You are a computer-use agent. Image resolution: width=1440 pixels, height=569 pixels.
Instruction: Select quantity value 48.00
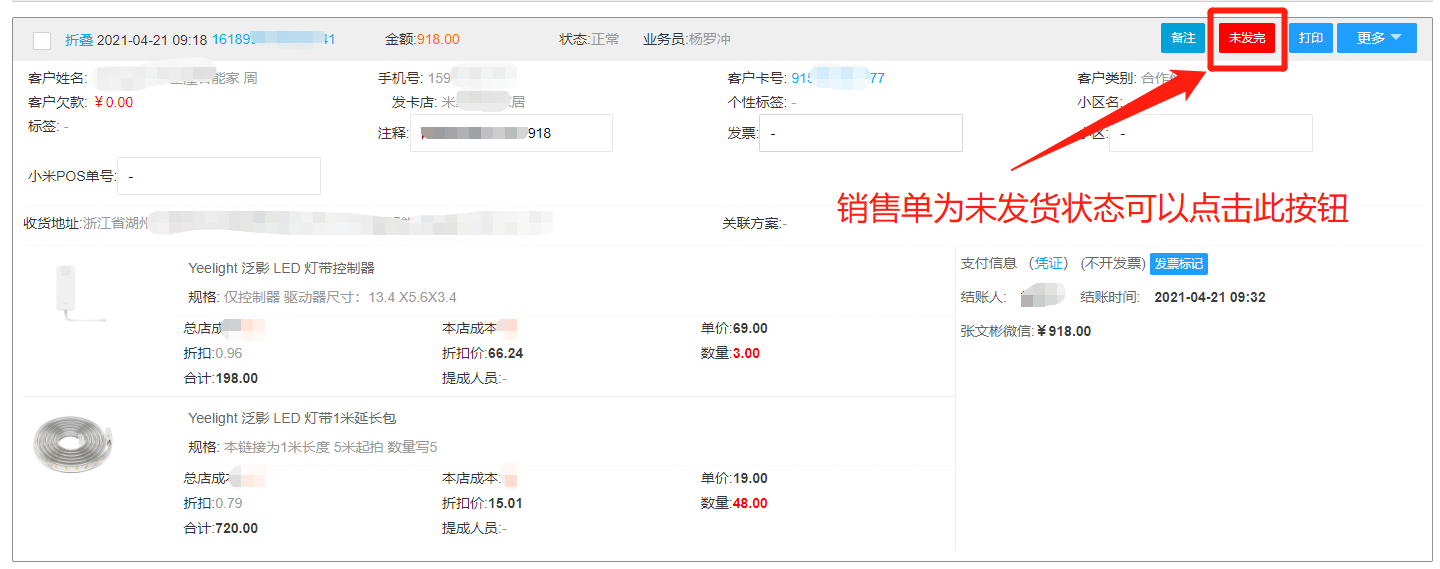point(750,503)
